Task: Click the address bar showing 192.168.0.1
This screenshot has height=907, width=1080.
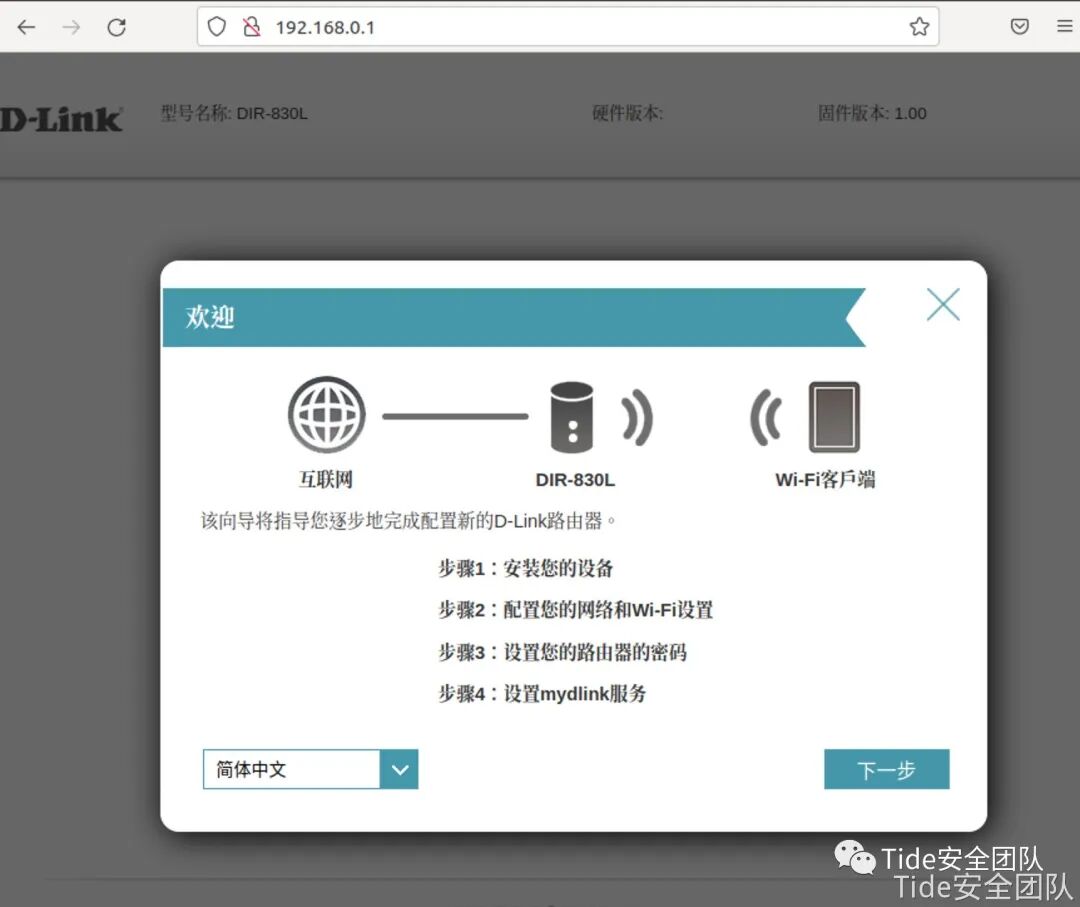Action: click(x=568, y=27)
